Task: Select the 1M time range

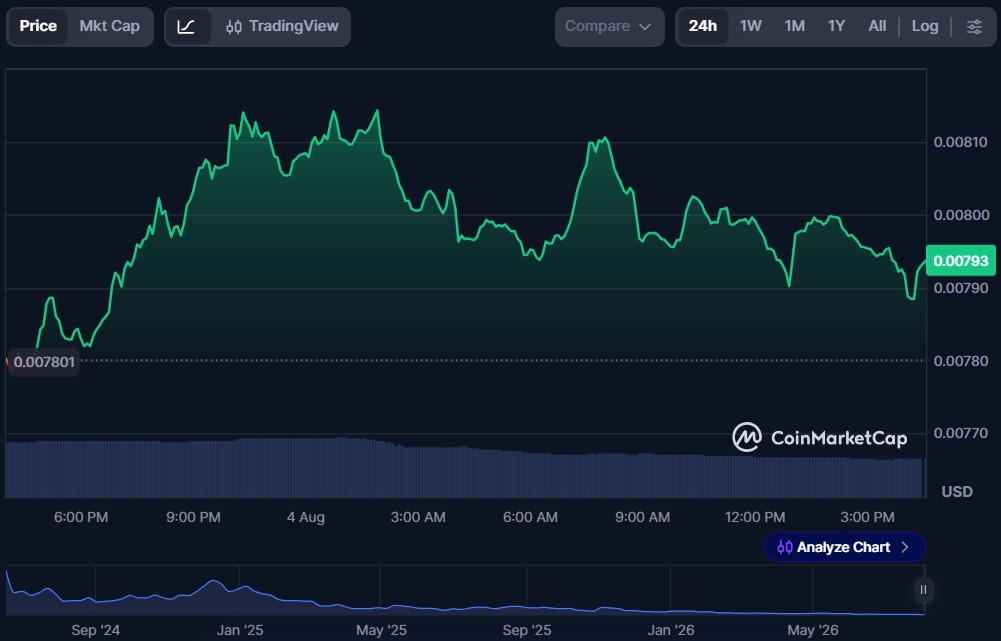Action: (794, 26)
